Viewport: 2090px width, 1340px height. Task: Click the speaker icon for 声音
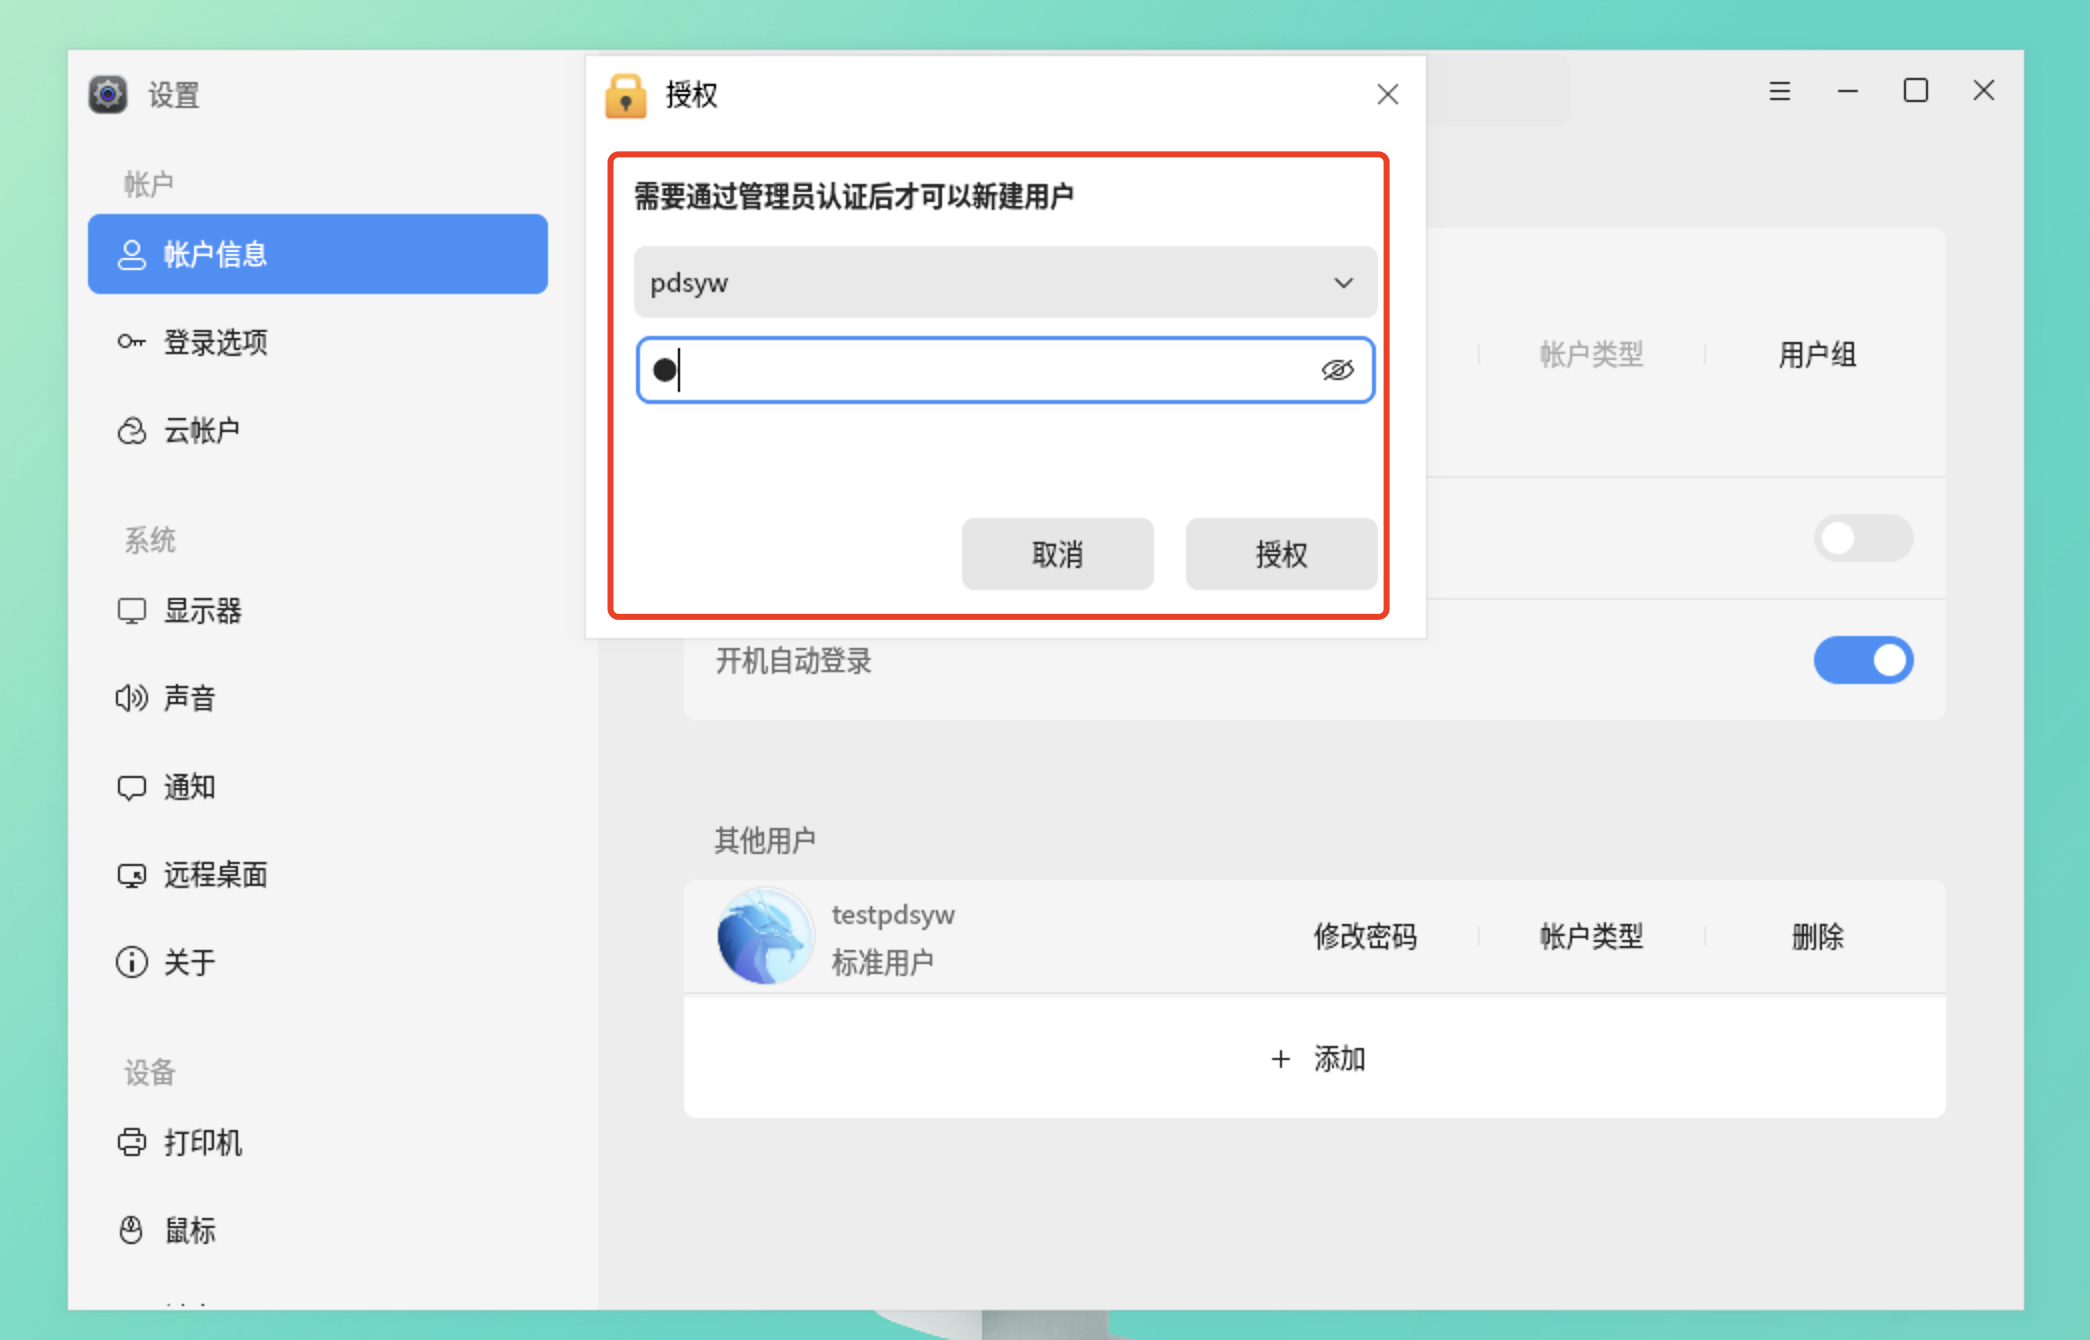click(x=131, y=698)
